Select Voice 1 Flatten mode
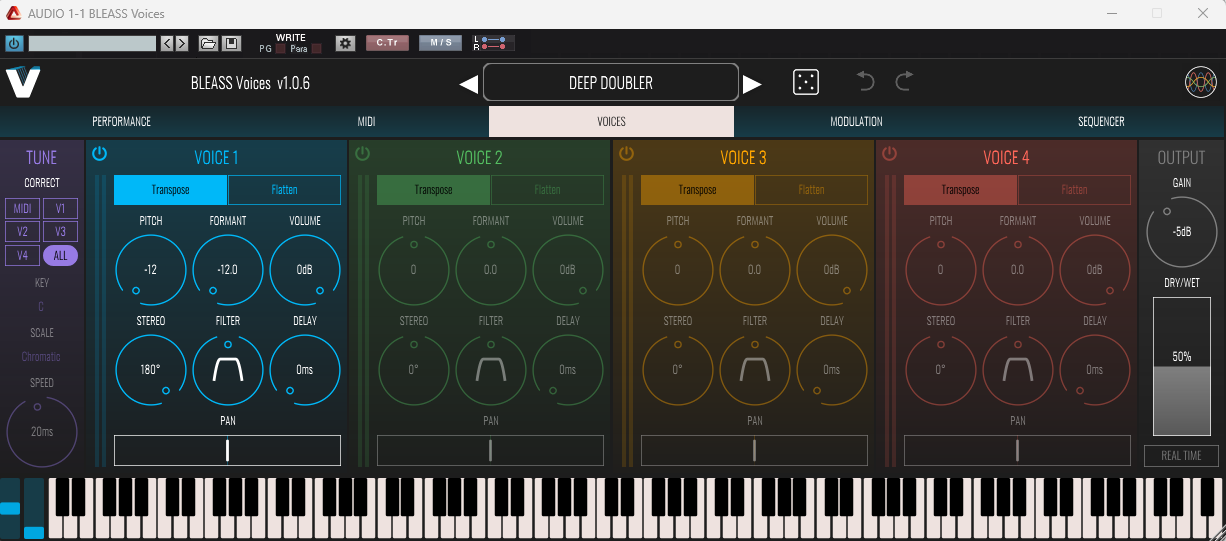Viewport: 1226px width, 541px height. coord(284,190)
